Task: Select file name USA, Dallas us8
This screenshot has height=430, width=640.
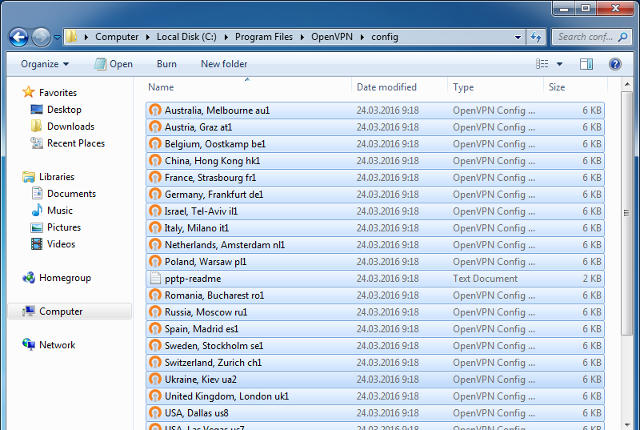Action: click(x=196, y=413)
